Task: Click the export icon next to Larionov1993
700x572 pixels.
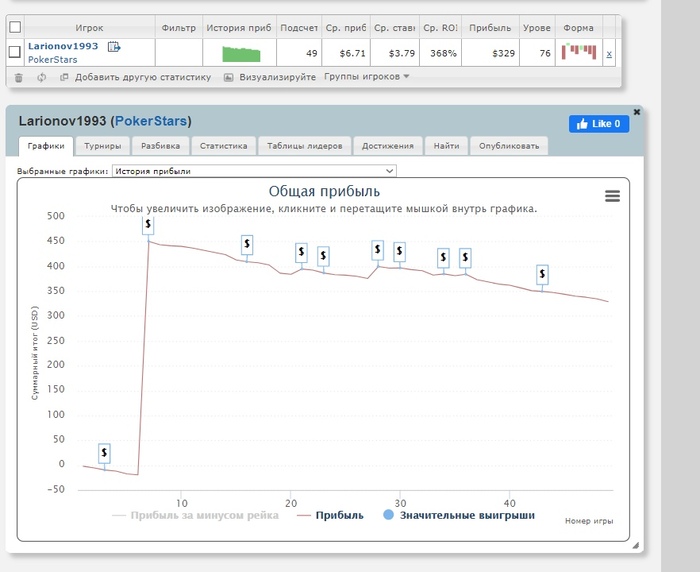Action: click(114, 46)
